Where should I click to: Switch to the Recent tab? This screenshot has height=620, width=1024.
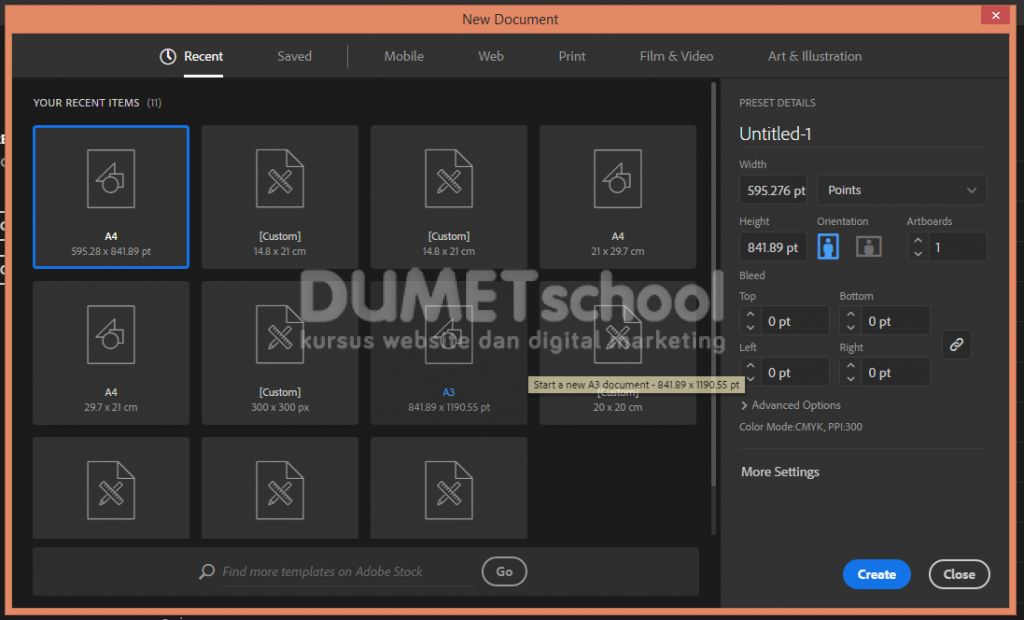(191, 56)
